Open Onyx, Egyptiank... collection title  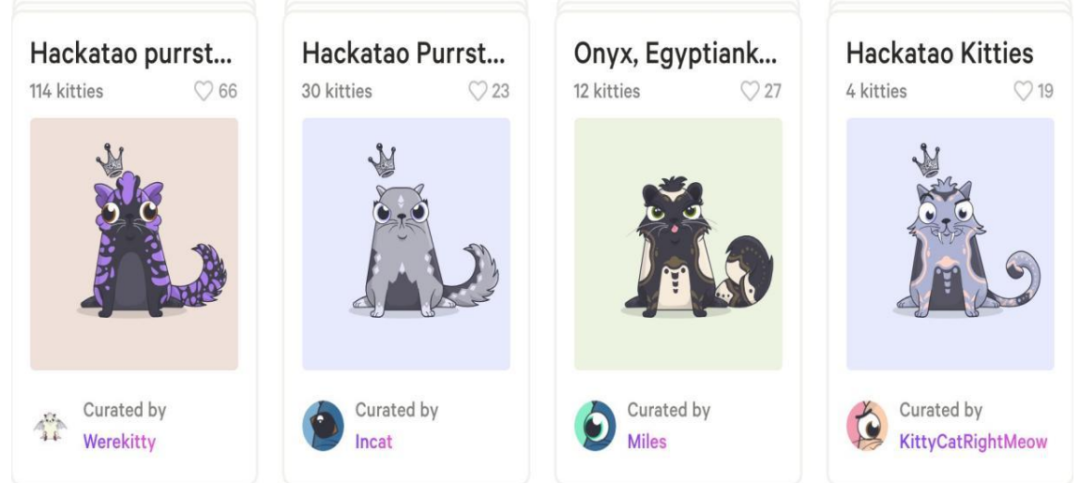coord(676,54)
